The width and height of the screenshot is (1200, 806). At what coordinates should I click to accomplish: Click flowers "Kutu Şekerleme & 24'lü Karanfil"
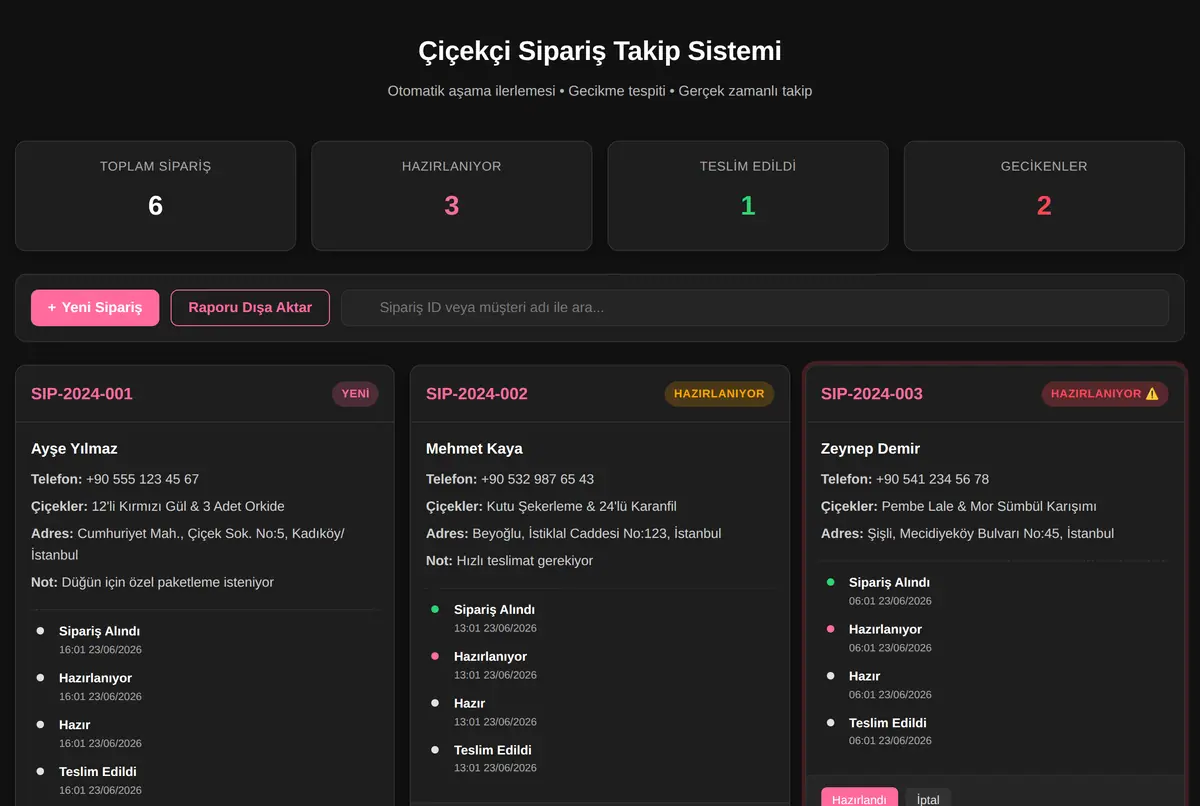click(582, 506)
